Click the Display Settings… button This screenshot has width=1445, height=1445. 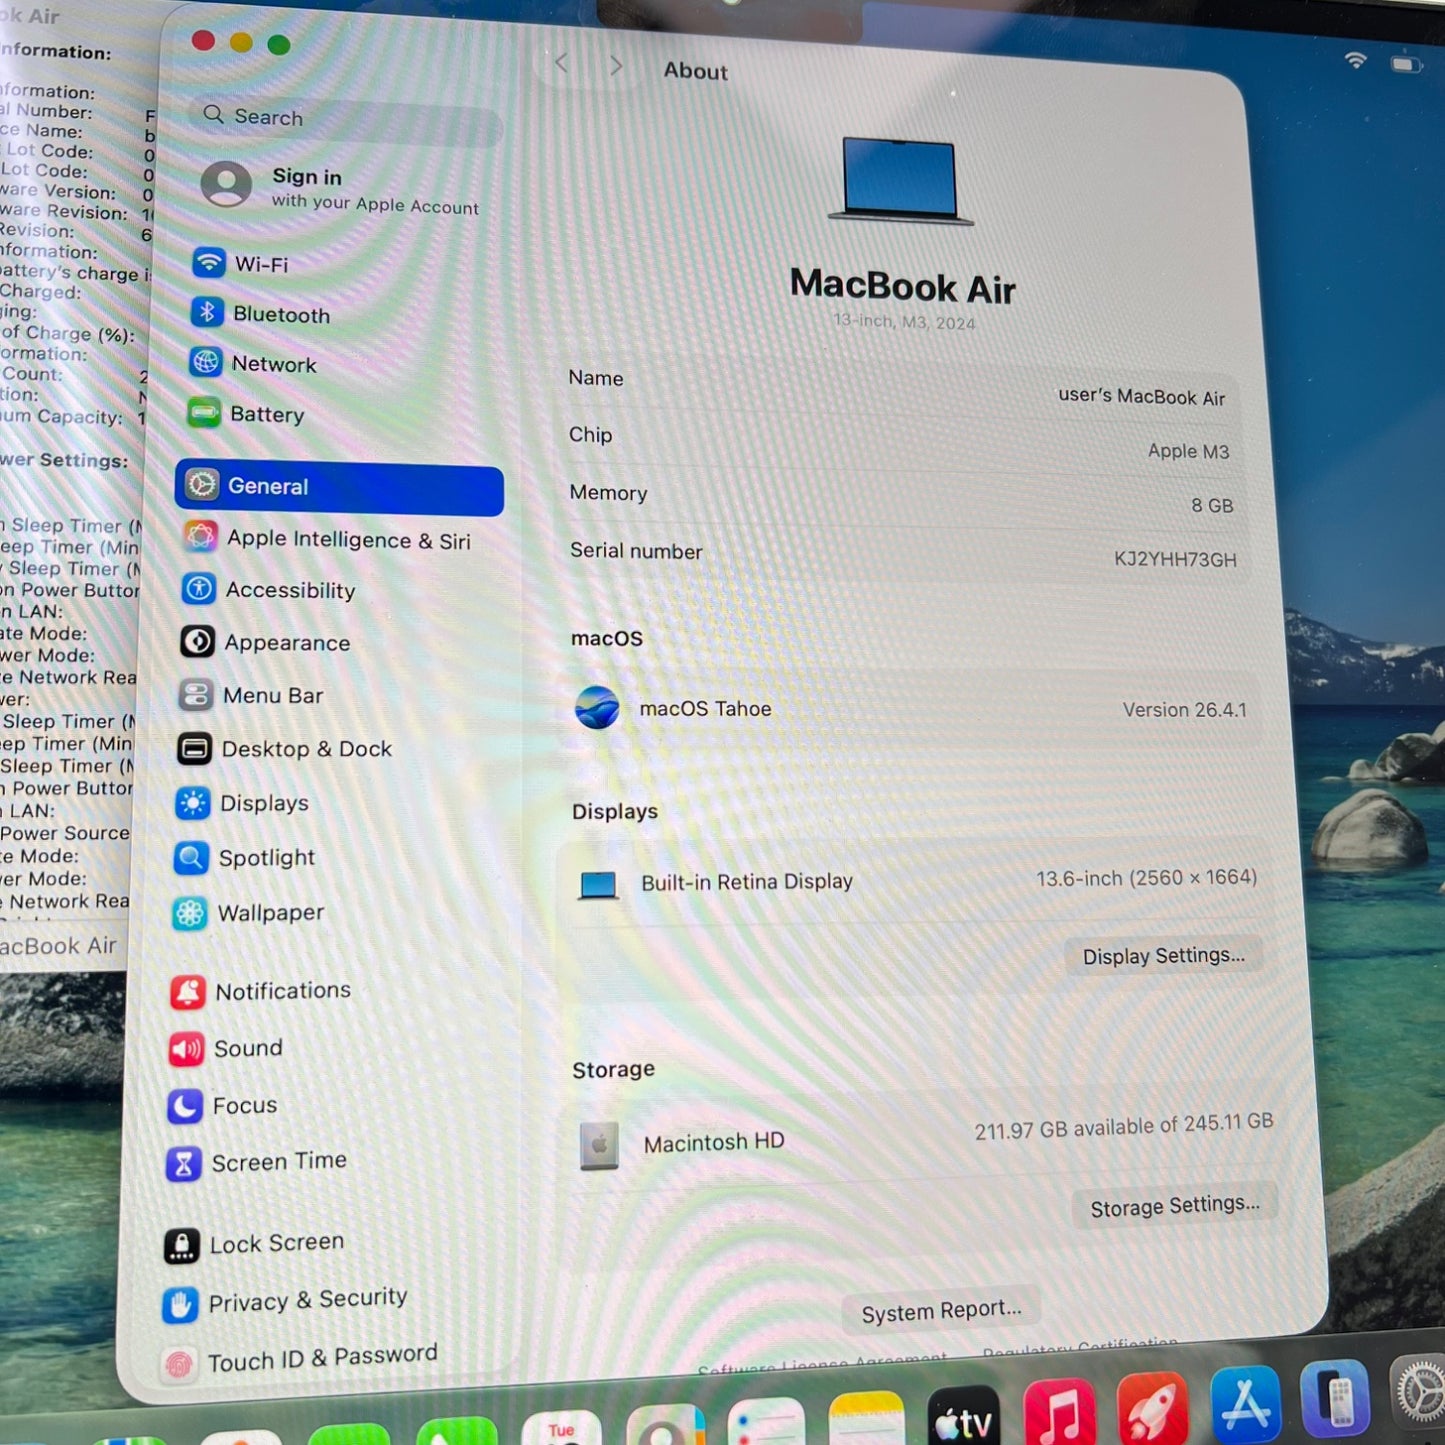tap(1163, 956)
